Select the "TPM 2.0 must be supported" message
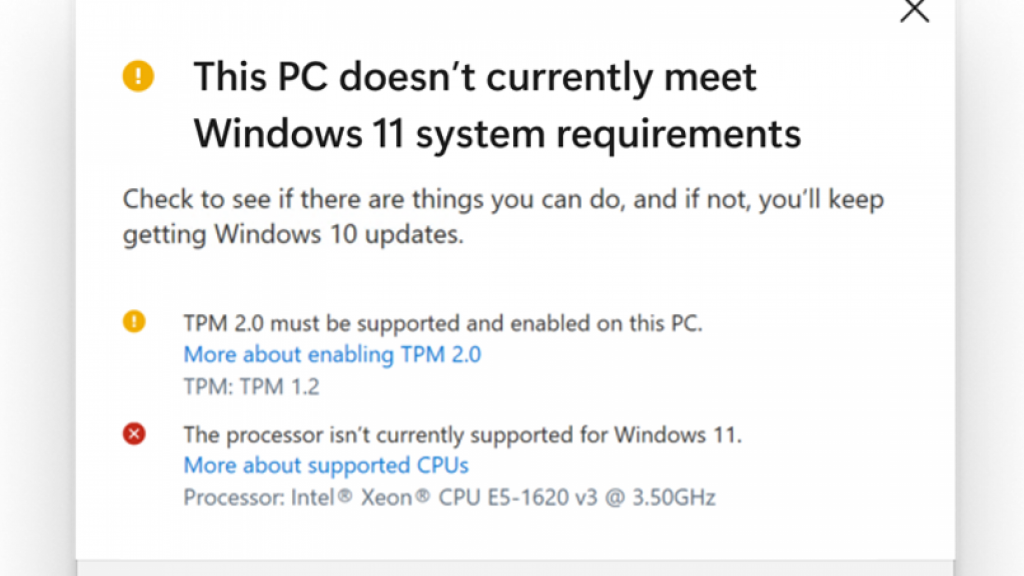The width and height of the screenshot is (1024, 576). click(444, 323)
